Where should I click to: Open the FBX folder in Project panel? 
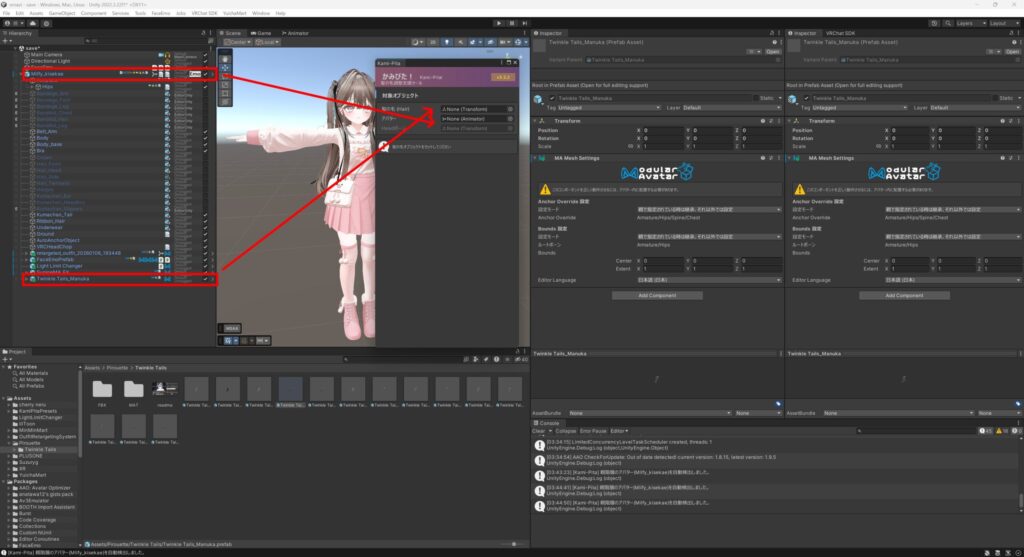[101, 388]
